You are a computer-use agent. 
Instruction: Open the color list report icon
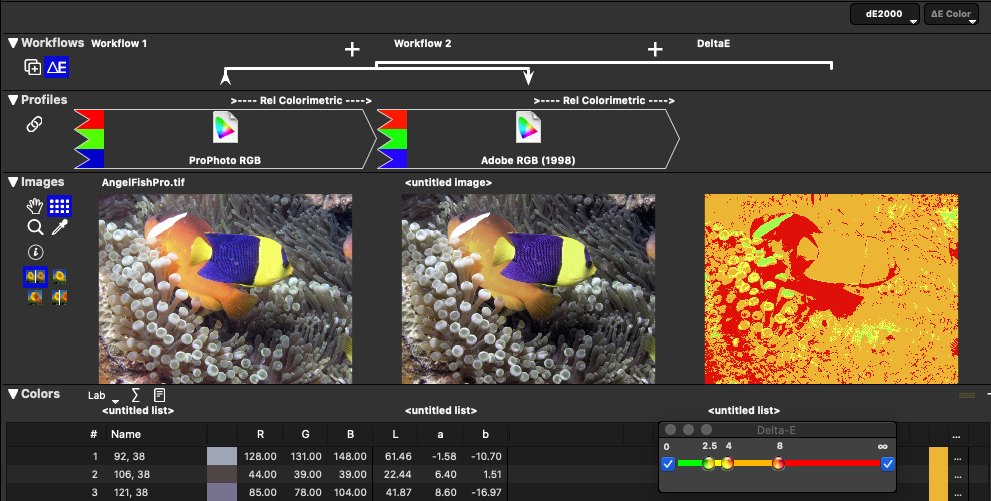click(159, 395)
